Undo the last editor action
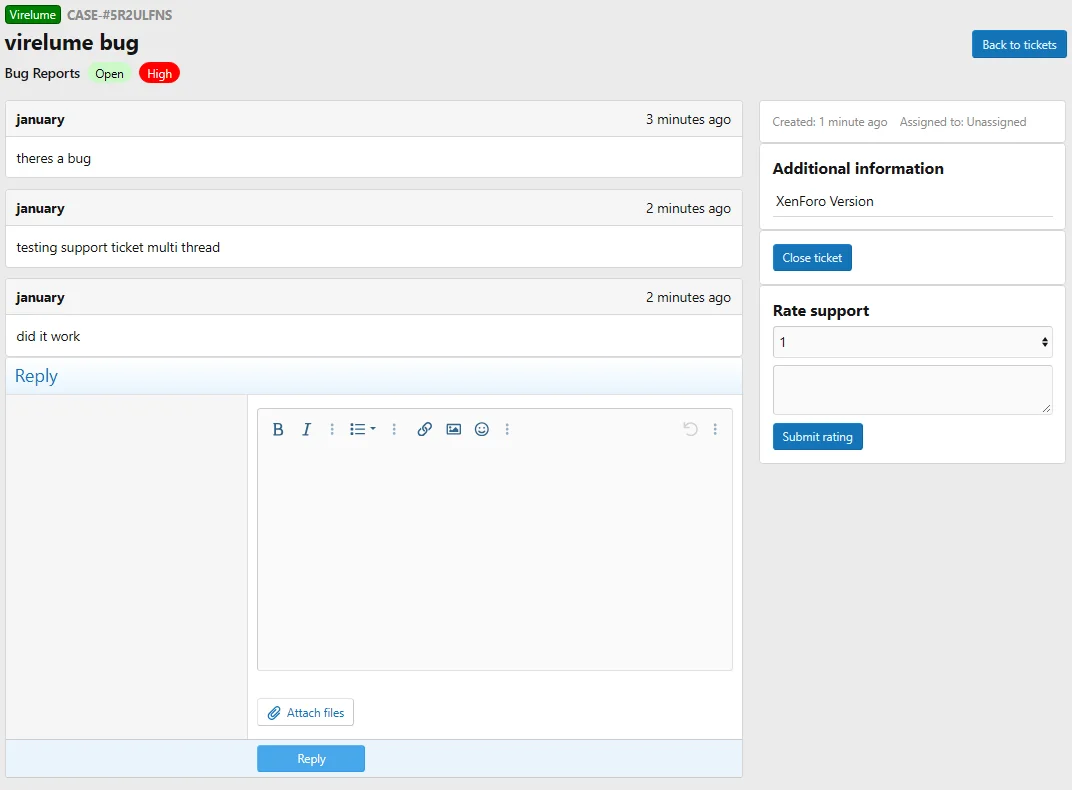Image resolution: width=1072 pixels, height=790 pixels. [691, 429]
